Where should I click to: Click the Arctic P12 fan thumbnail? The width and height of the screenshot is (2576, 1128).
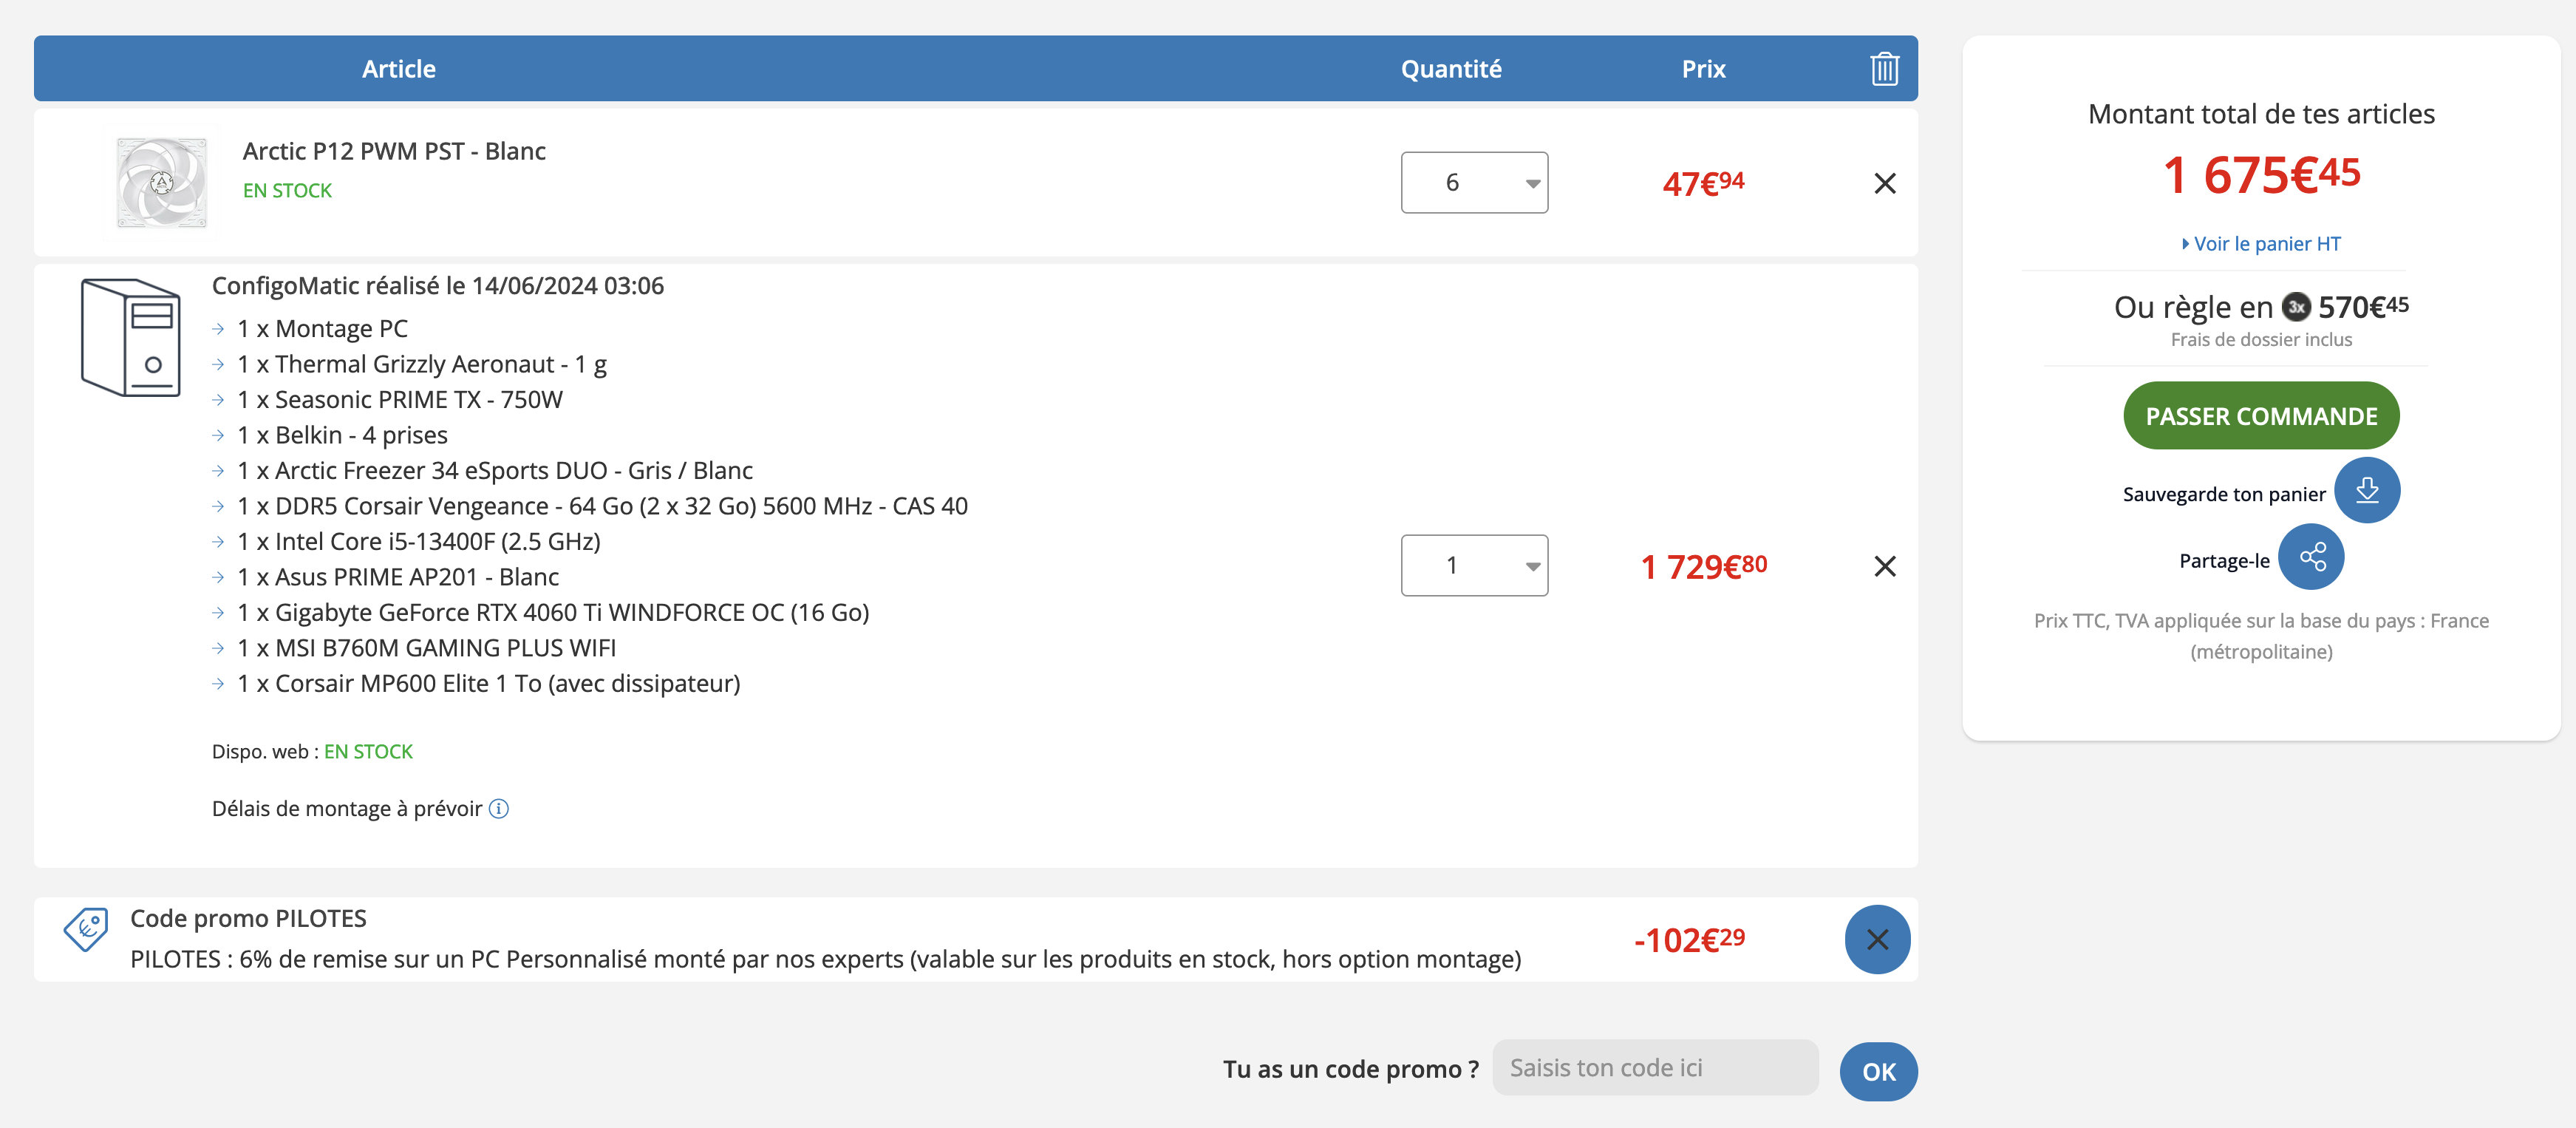[161, 183]
